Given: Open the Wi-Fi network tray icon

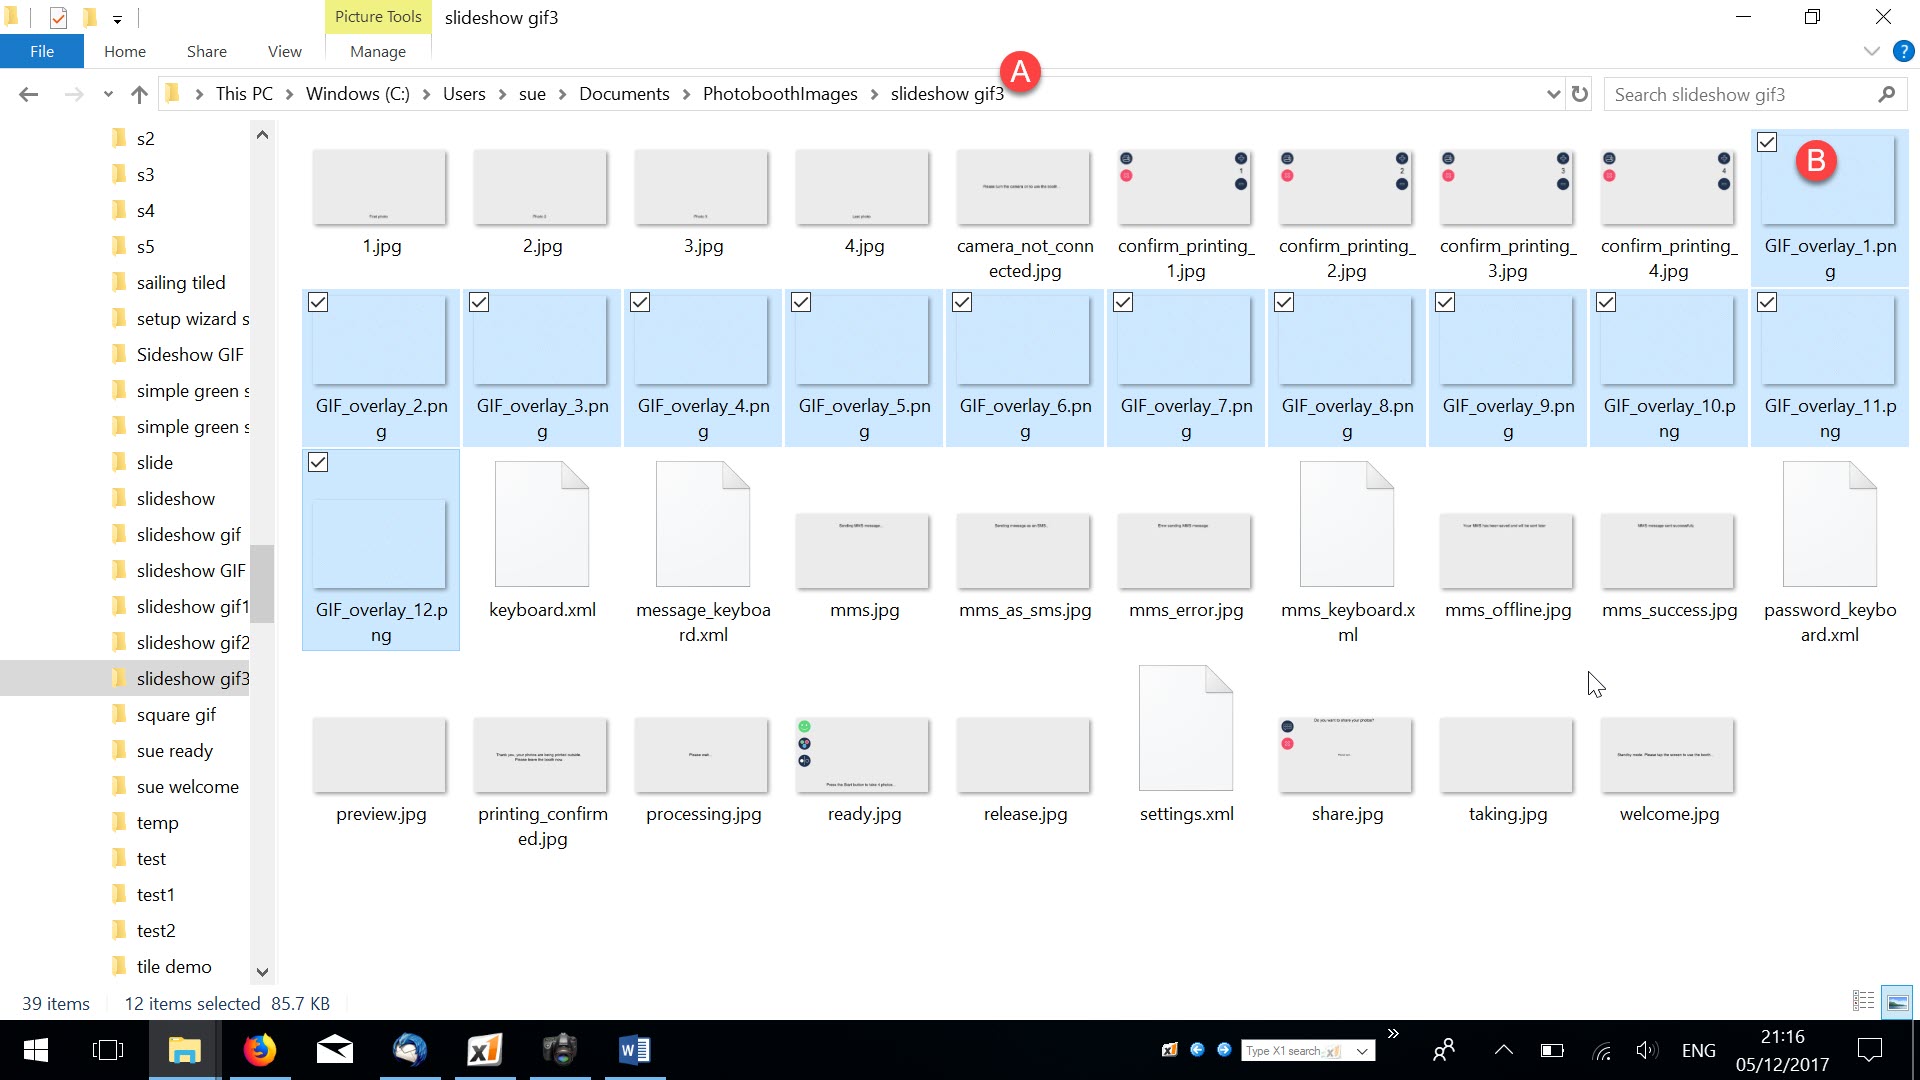Looking at the screenshot, I should (x=1602, y=1050).
